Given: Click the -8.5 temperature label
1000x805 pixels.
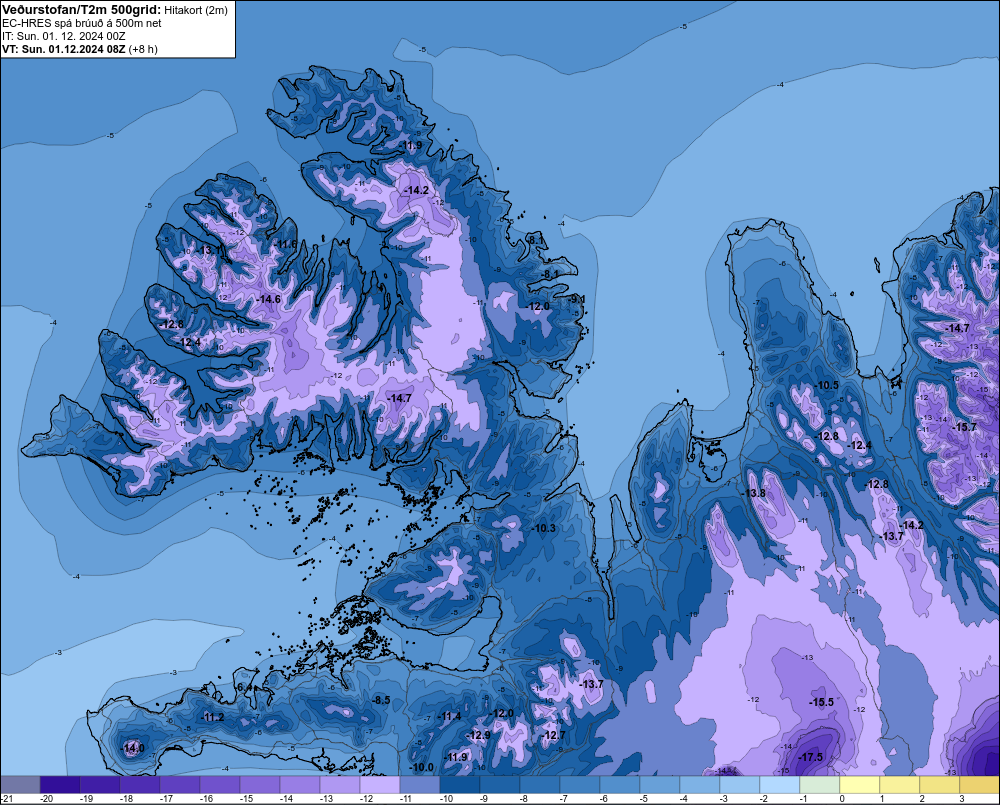Looking at the screenshot, I should click(x=381, y=700).
